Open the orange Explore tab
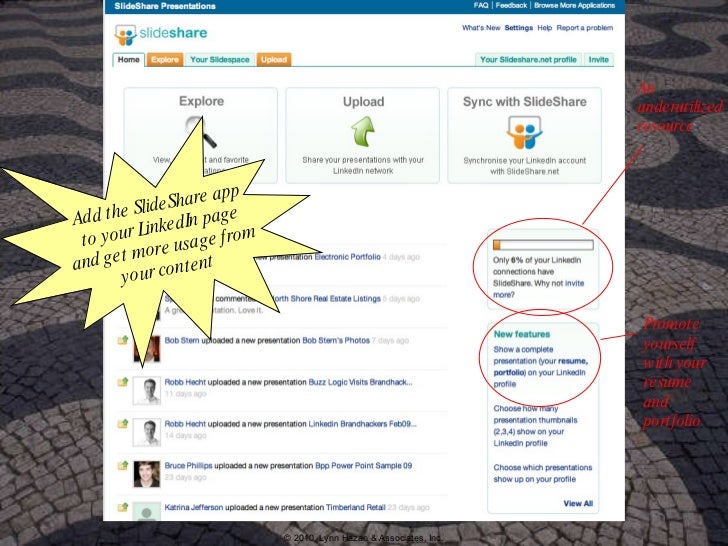This screenshot has height=546, width=728. pyautogui.click(x=165, y=59)
